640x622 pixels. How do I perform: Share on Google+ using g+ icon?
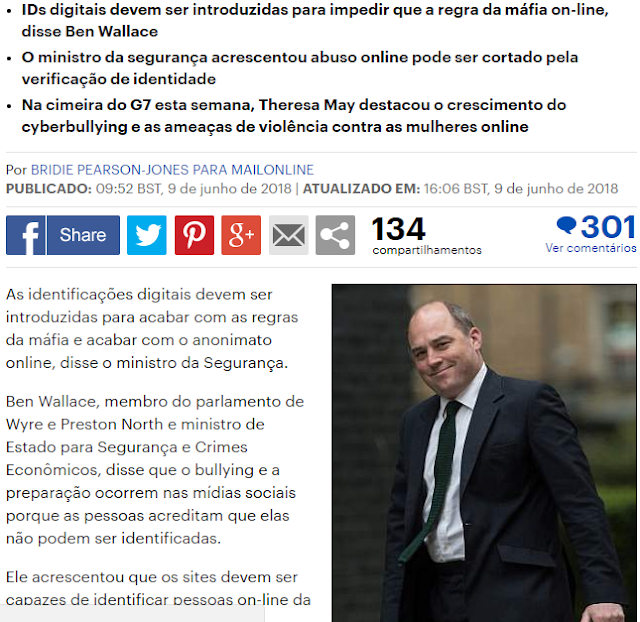[241, 235]
